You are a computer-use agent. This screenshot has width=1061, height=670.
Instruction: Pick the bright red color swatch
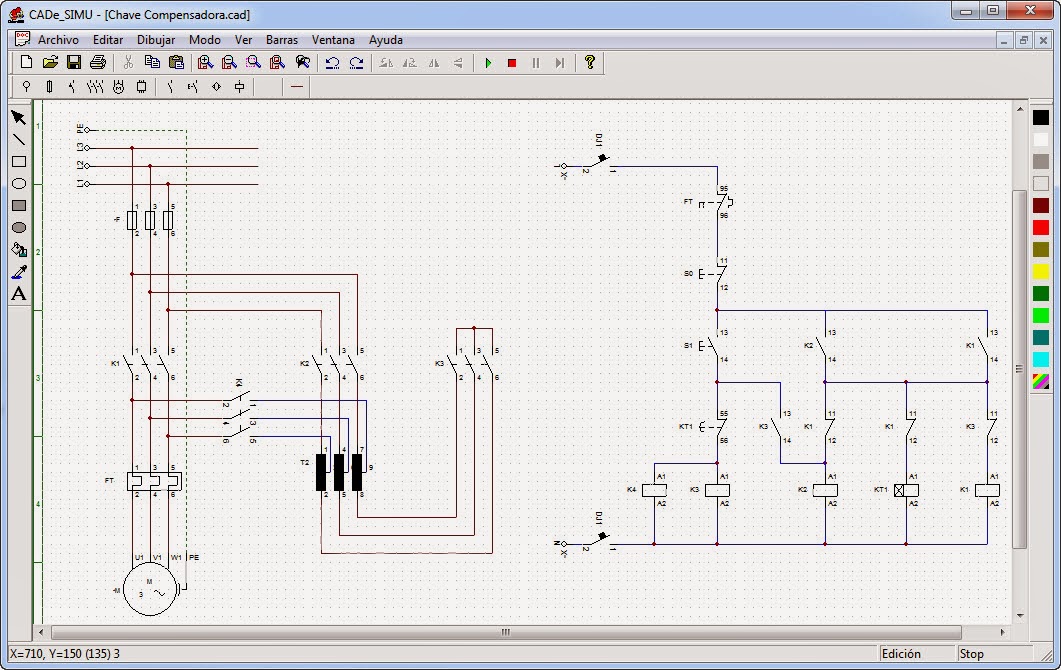(x=1041, y=227)
